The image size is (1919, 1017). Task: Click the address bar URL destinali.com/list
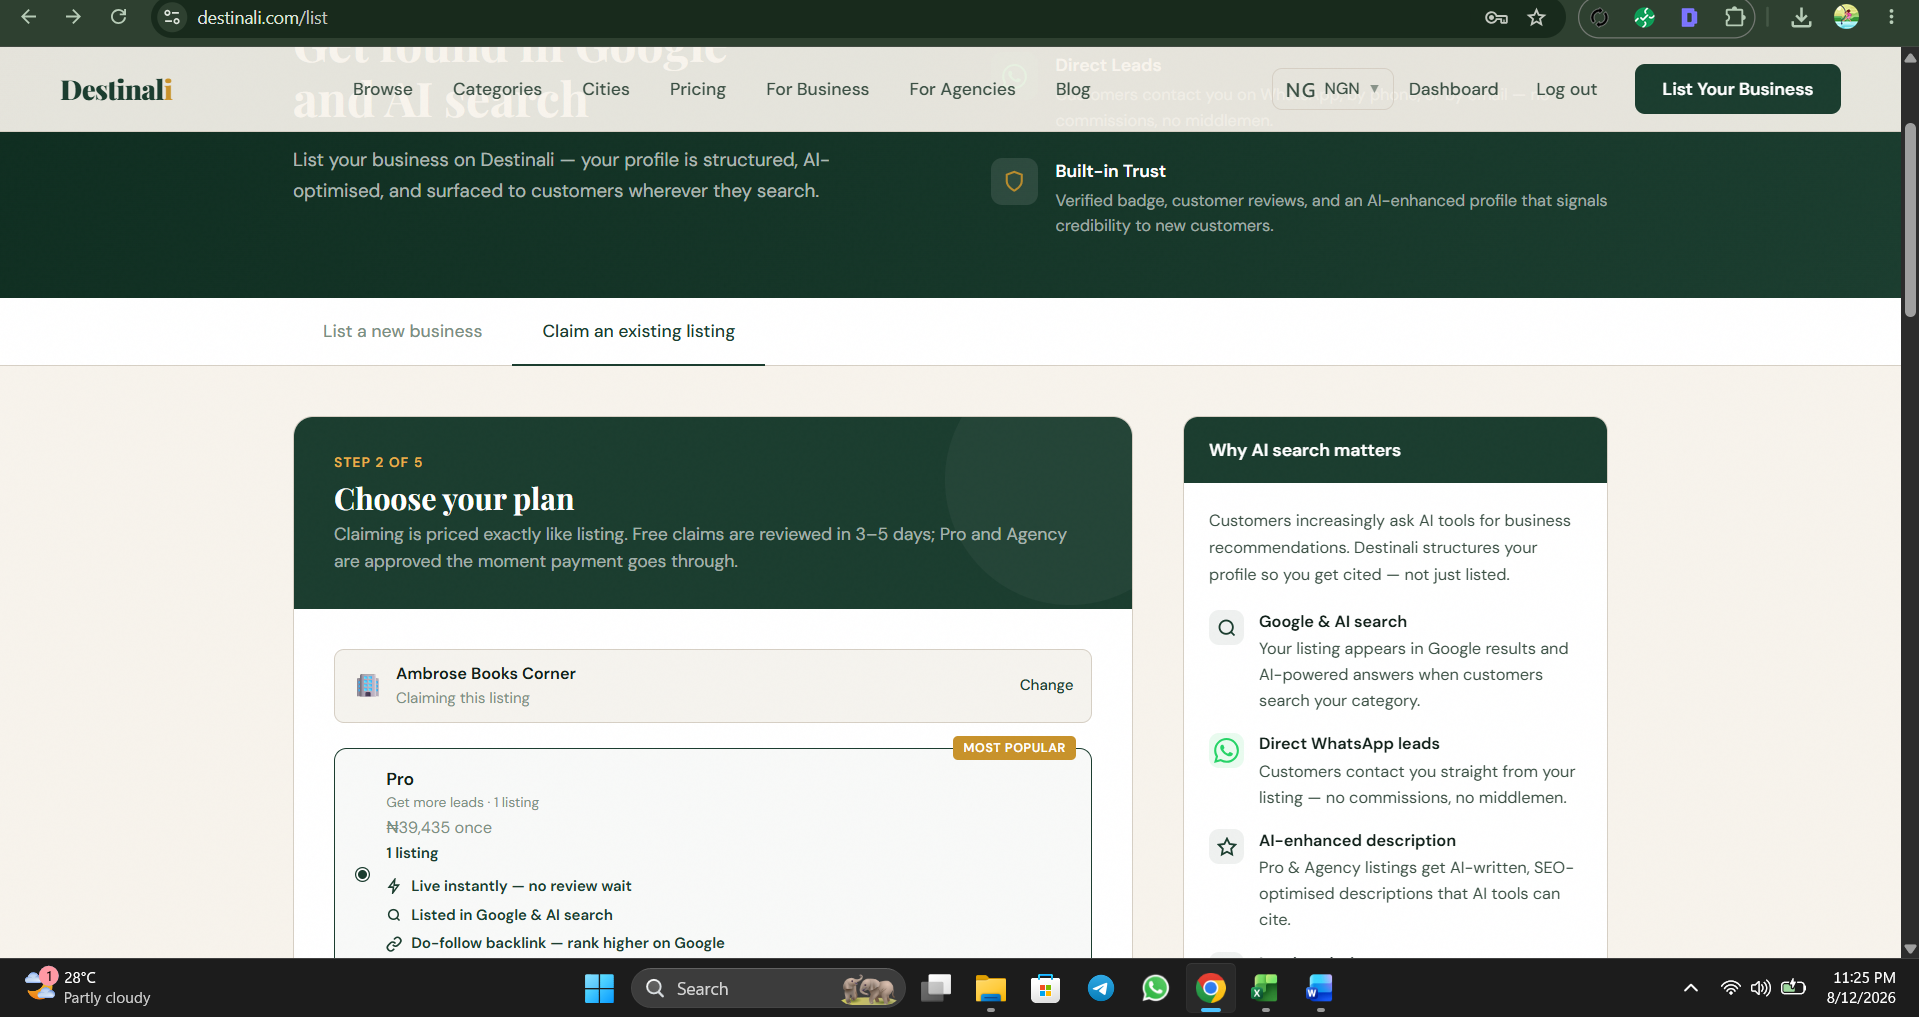(262, 17)
